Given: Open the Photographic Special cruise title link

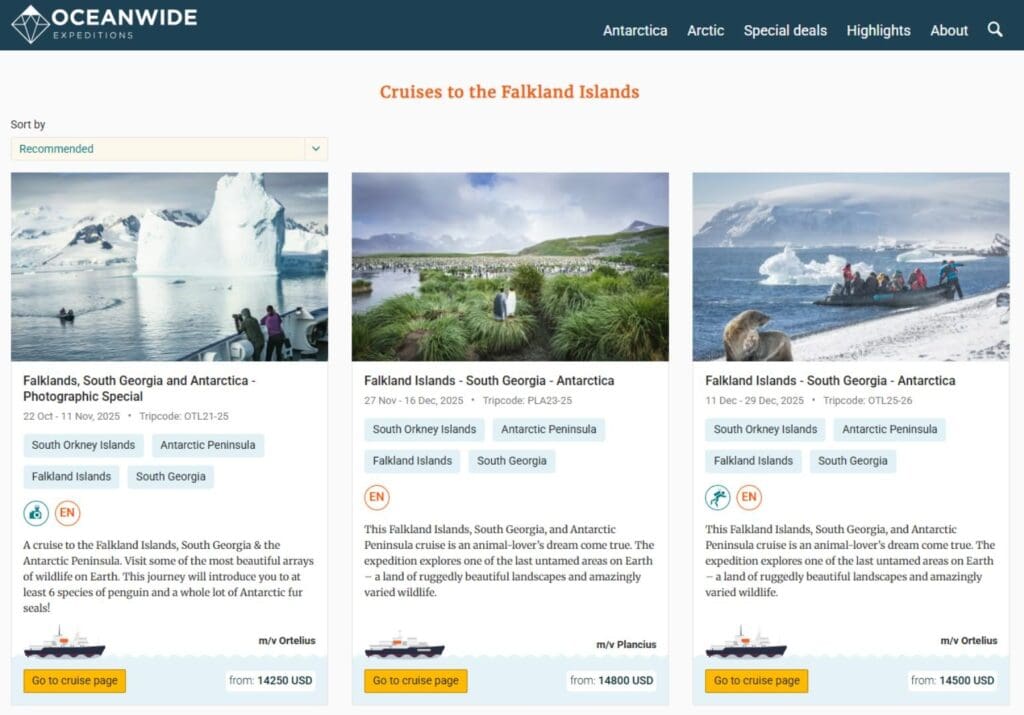Looking at the screenshot, I should point(139,388).
